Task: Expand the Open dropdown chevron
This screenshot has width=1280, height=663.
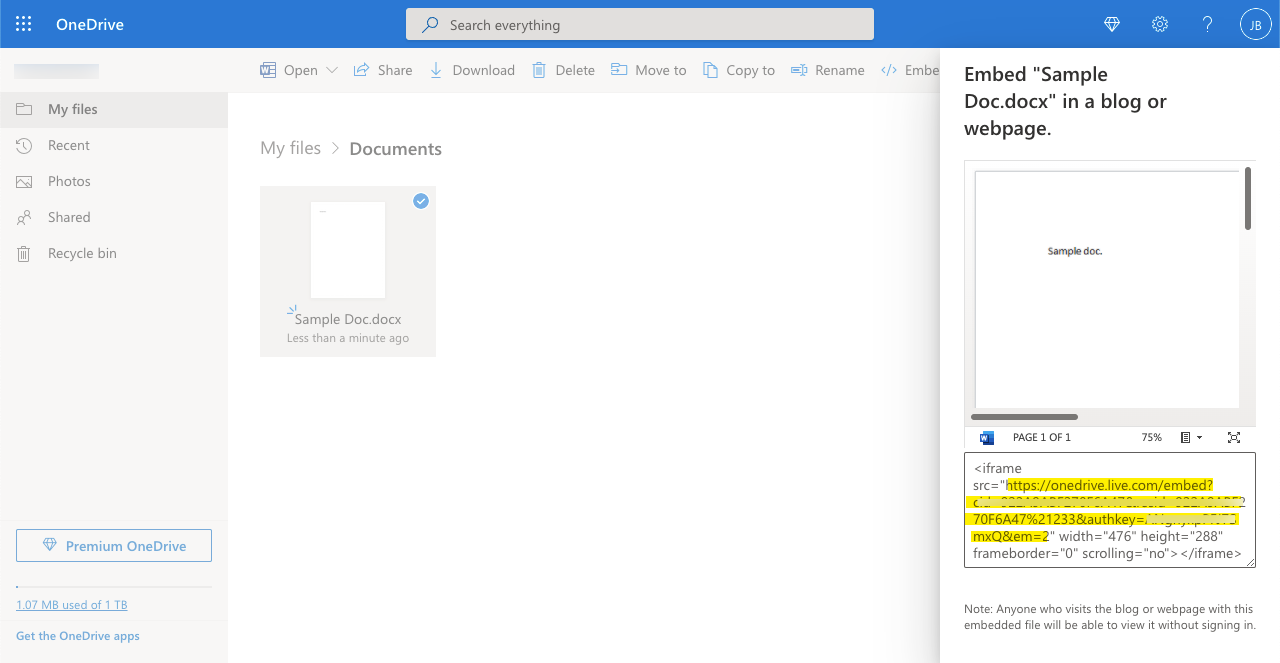Action: 332,70
